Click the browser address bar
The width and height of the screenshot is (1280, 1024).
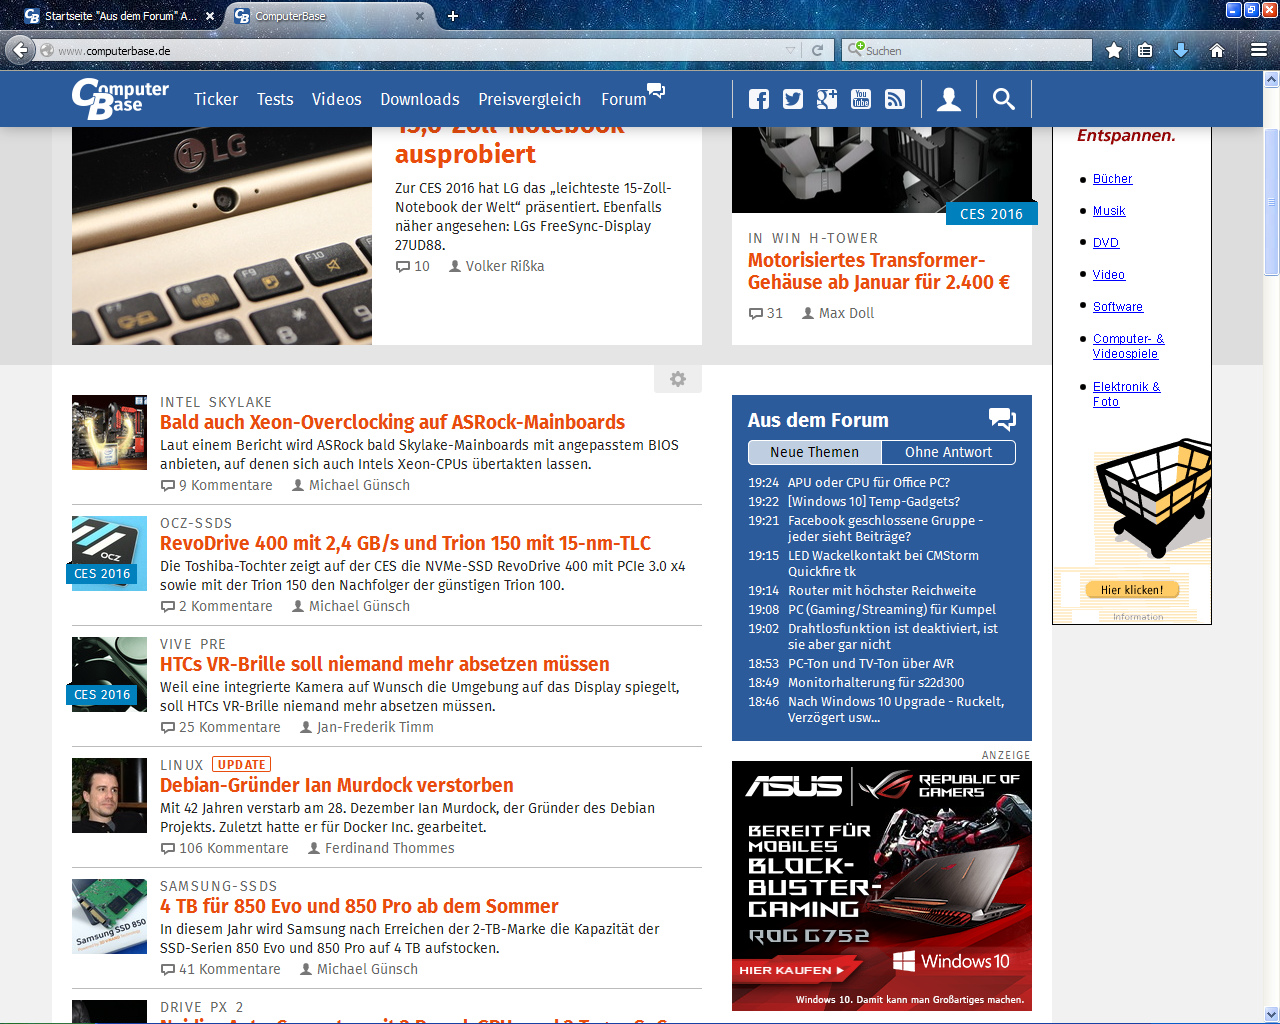point(420,50)
